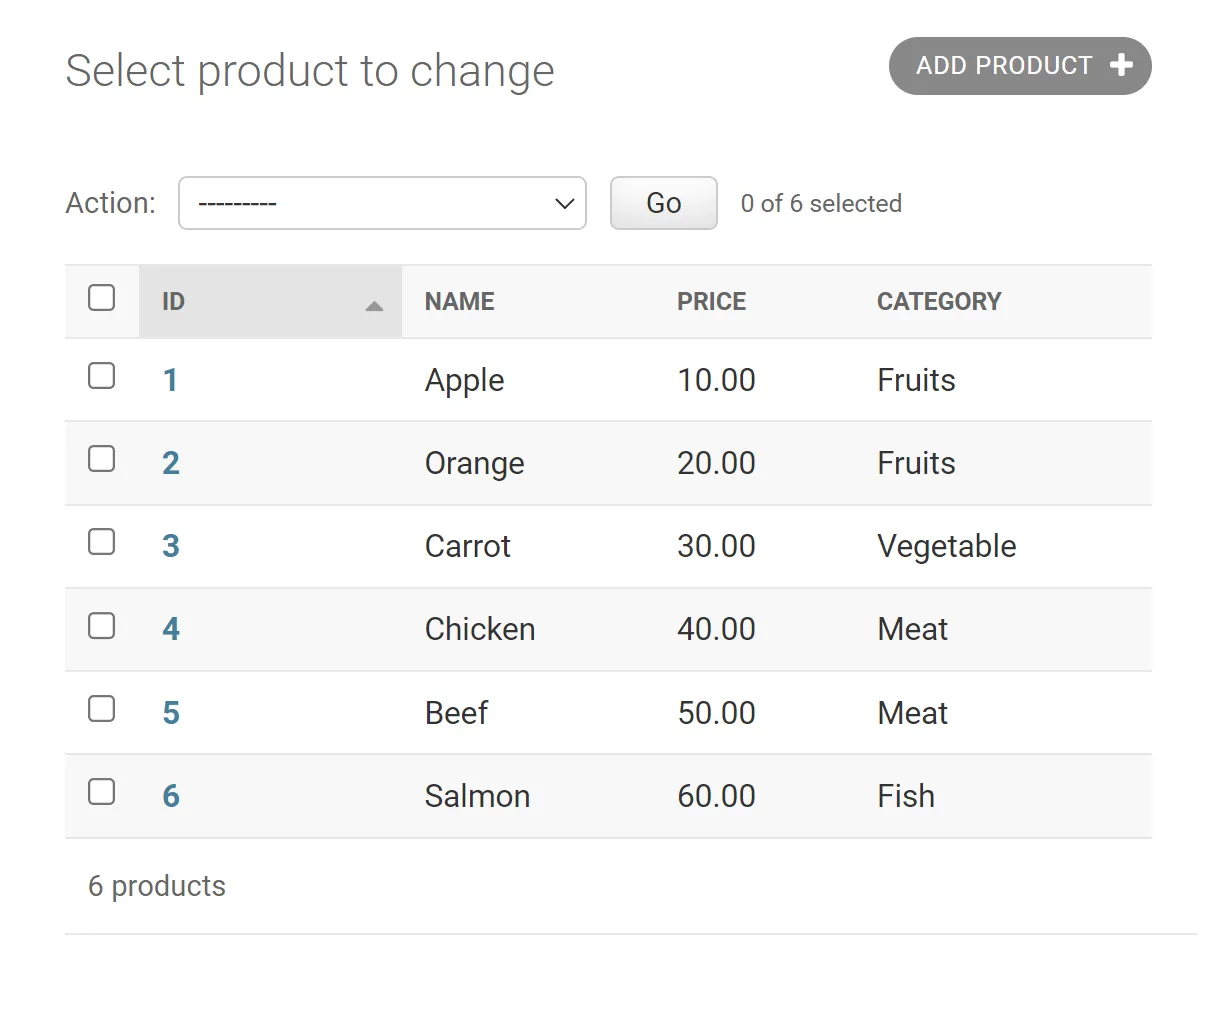Tick the checkbox next to Salmon
Viewport: 1219px width, 1012px height.
point(102,792)
